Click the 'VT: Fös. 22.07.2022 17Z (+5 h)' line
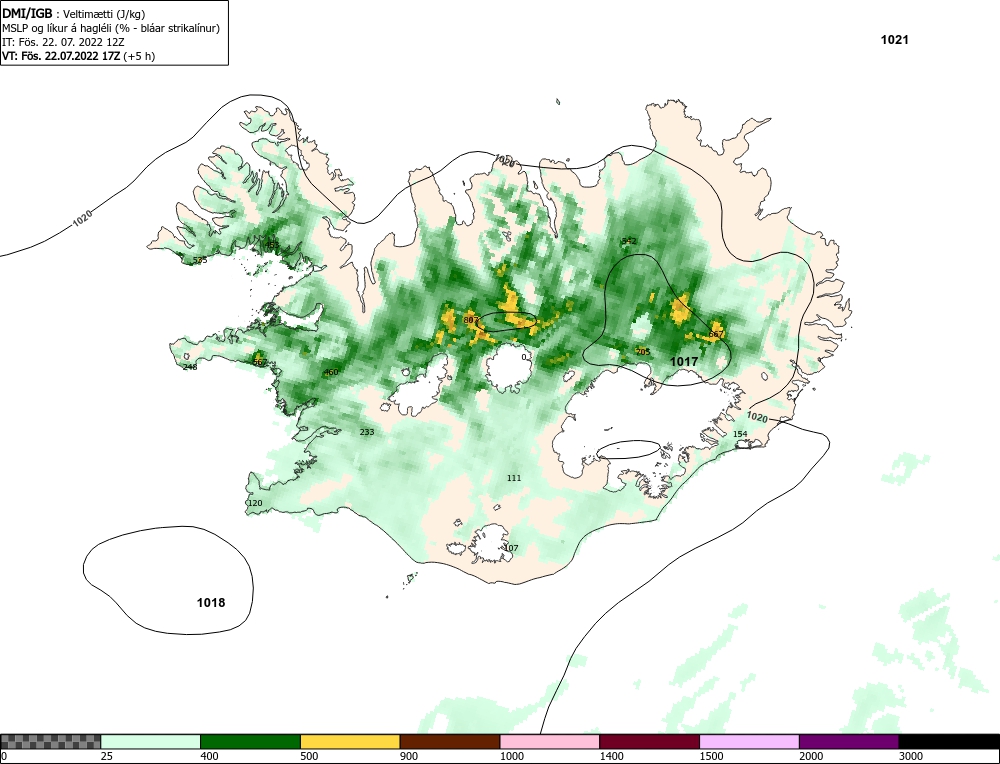 coord(78,55)
